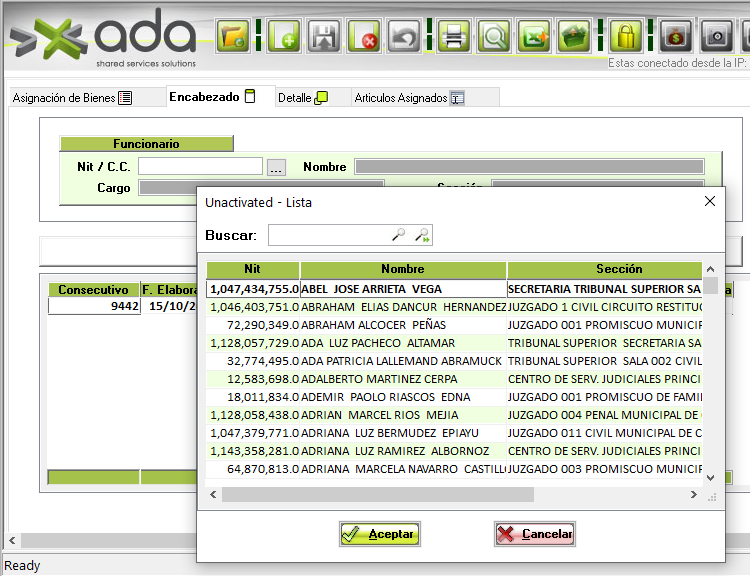Click the Buscar search input field

[328, 236]
